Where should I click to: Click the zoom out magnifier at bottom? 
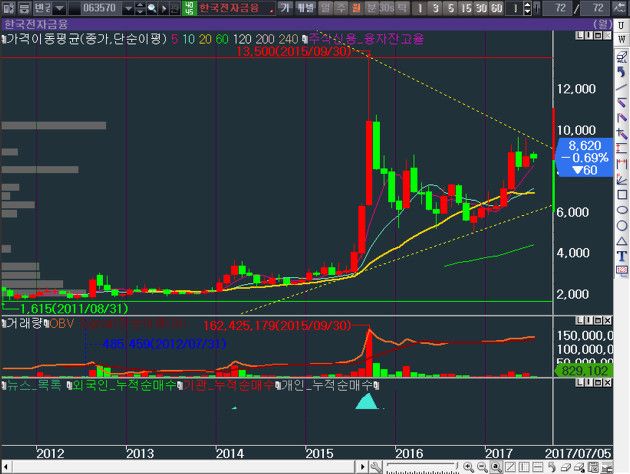(482, 467)
